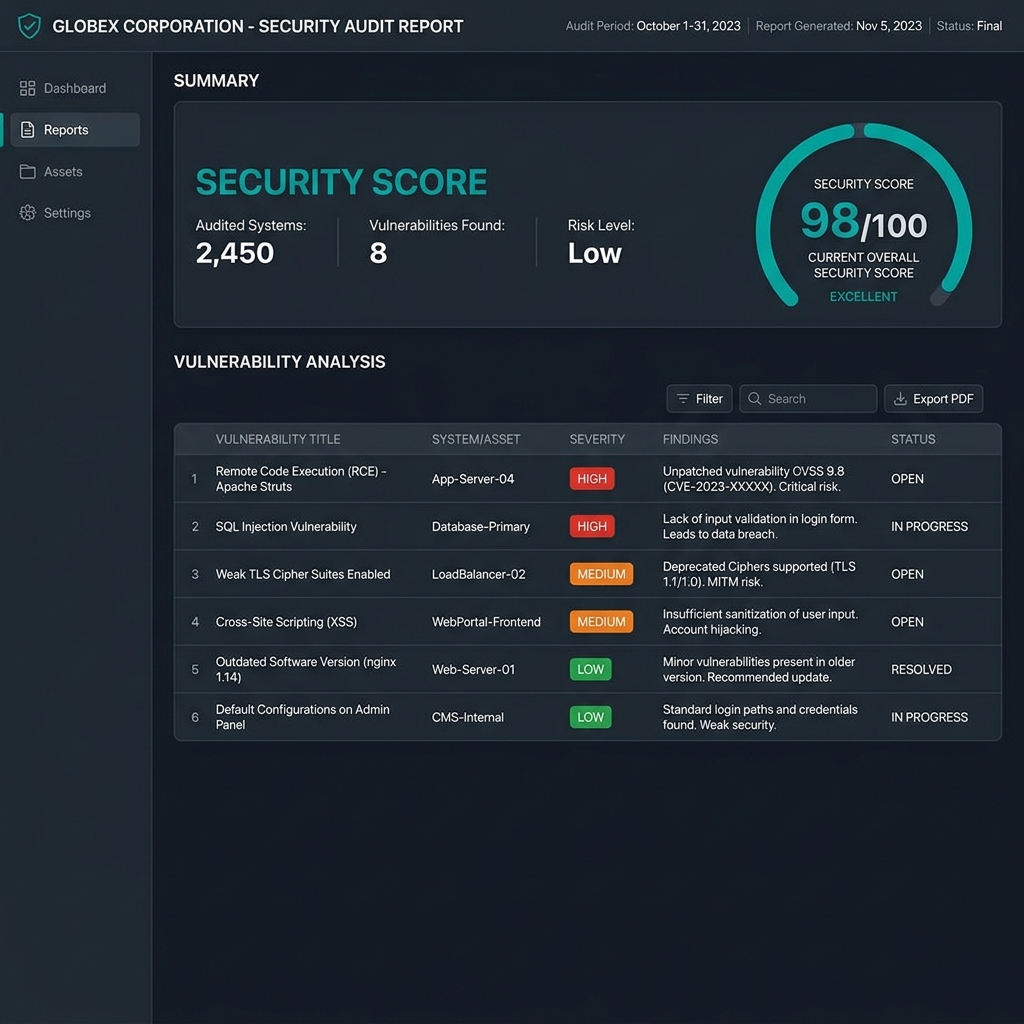Click Standard login paths finding text
Viewport: 1024px width, 1024px height.
(760, 717)
